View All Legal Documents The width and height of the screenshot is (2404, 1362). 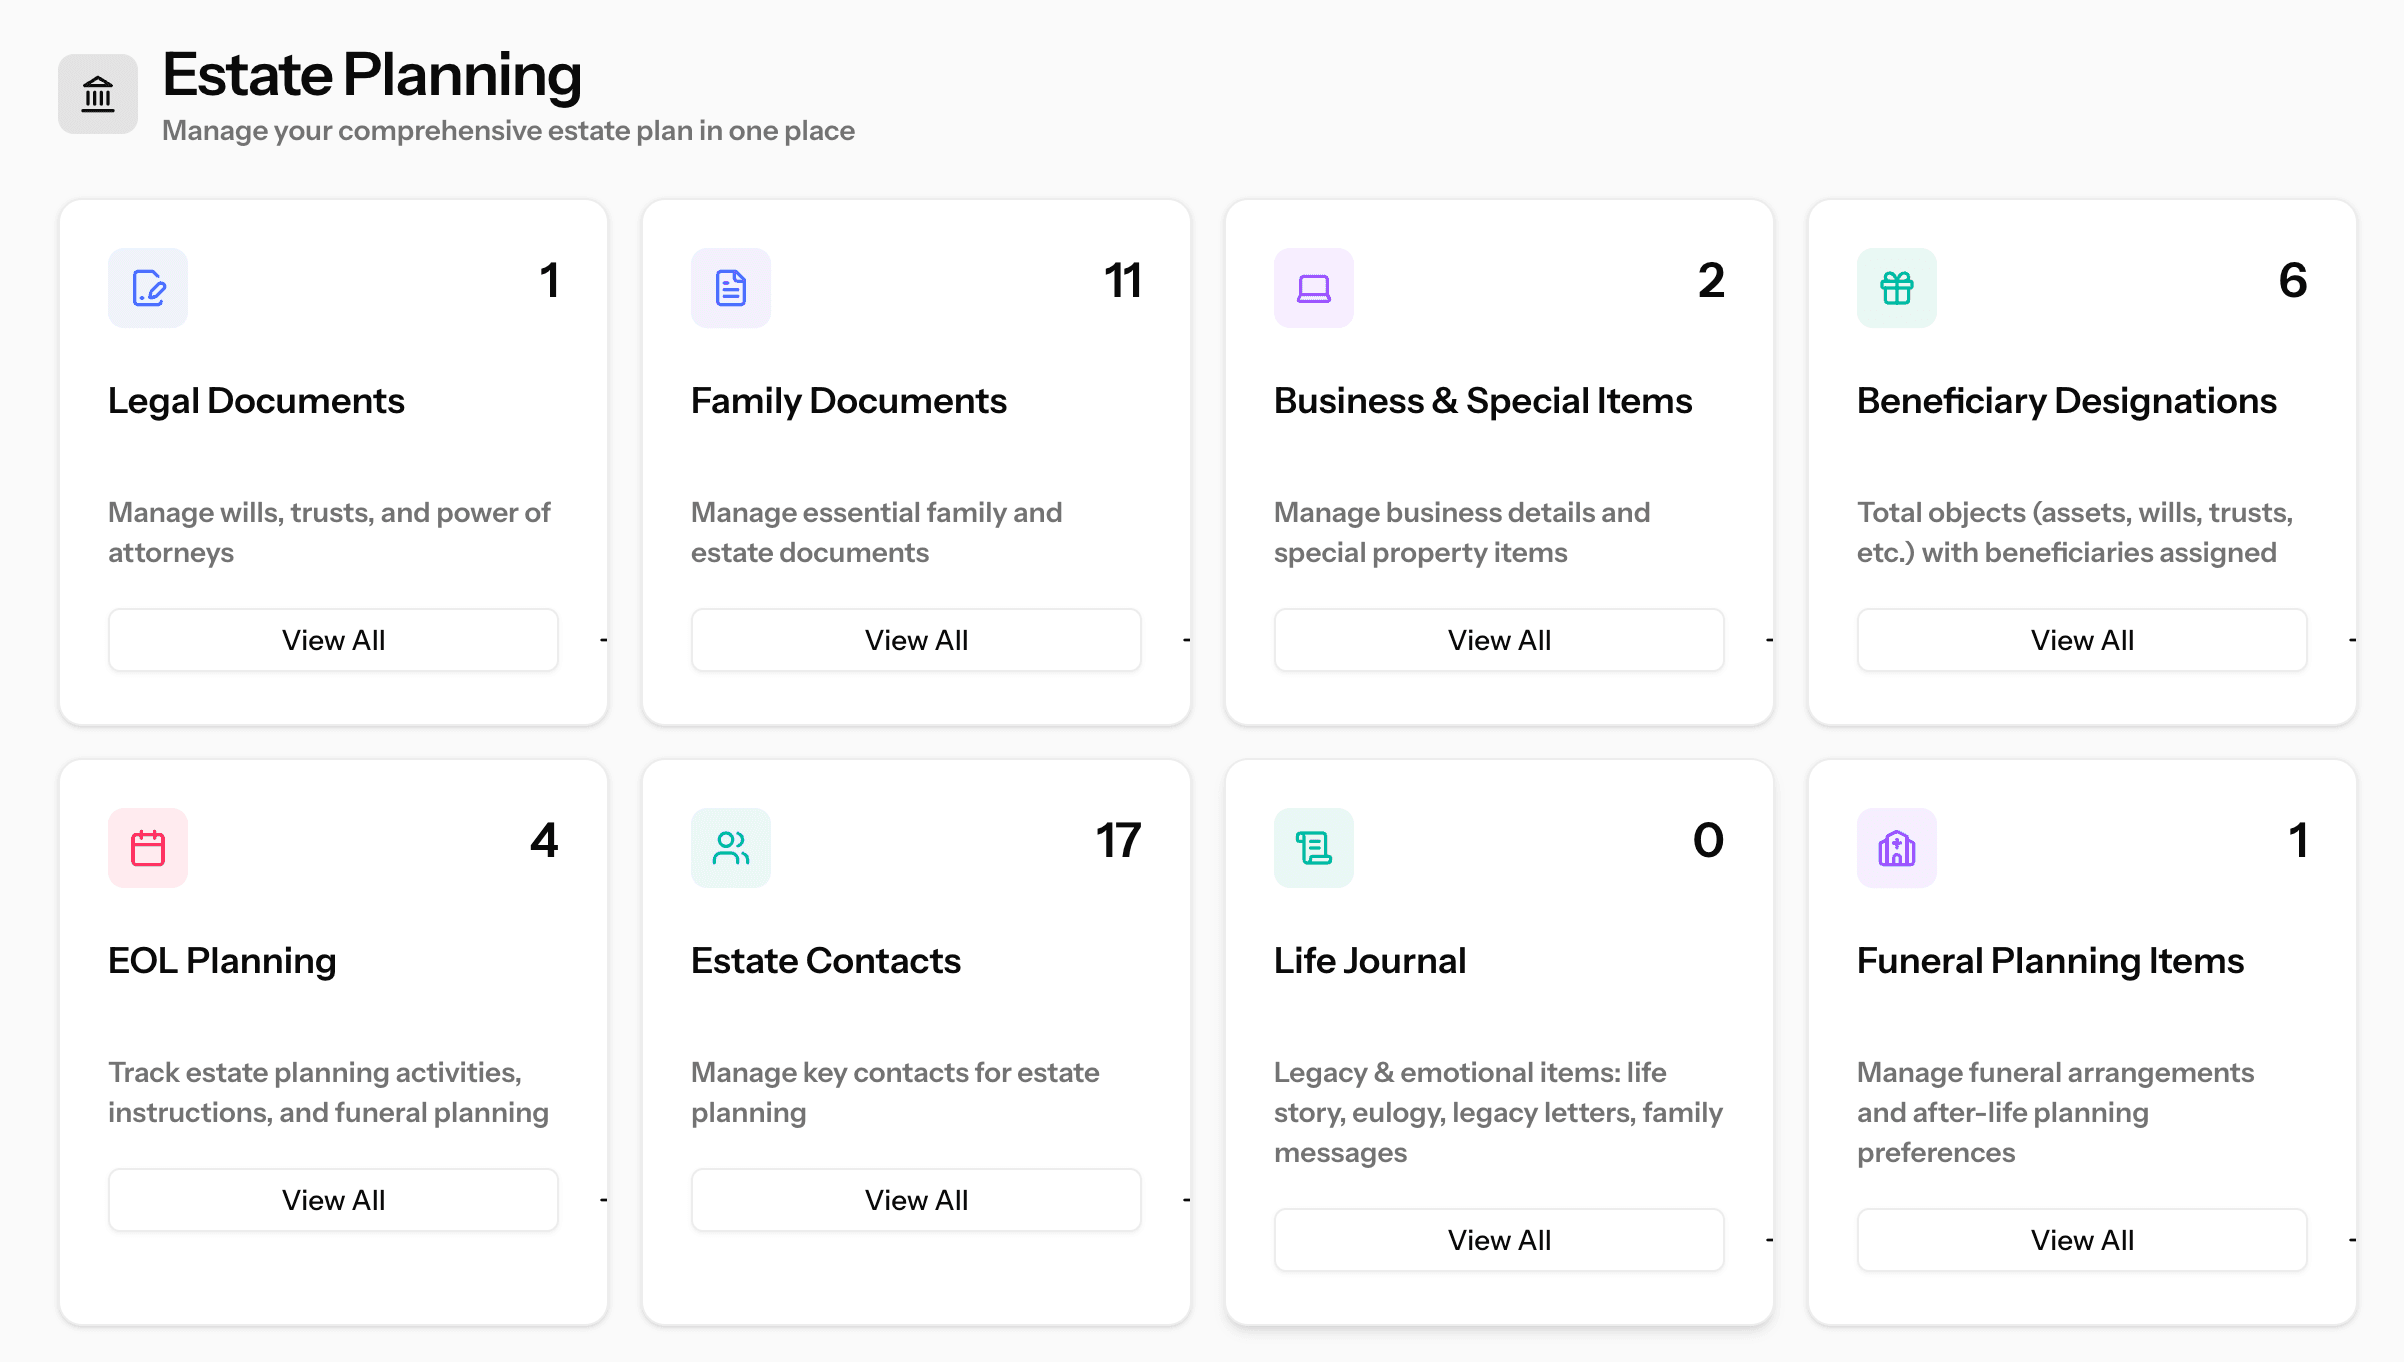pyautogui.click(x=333, y=640)
